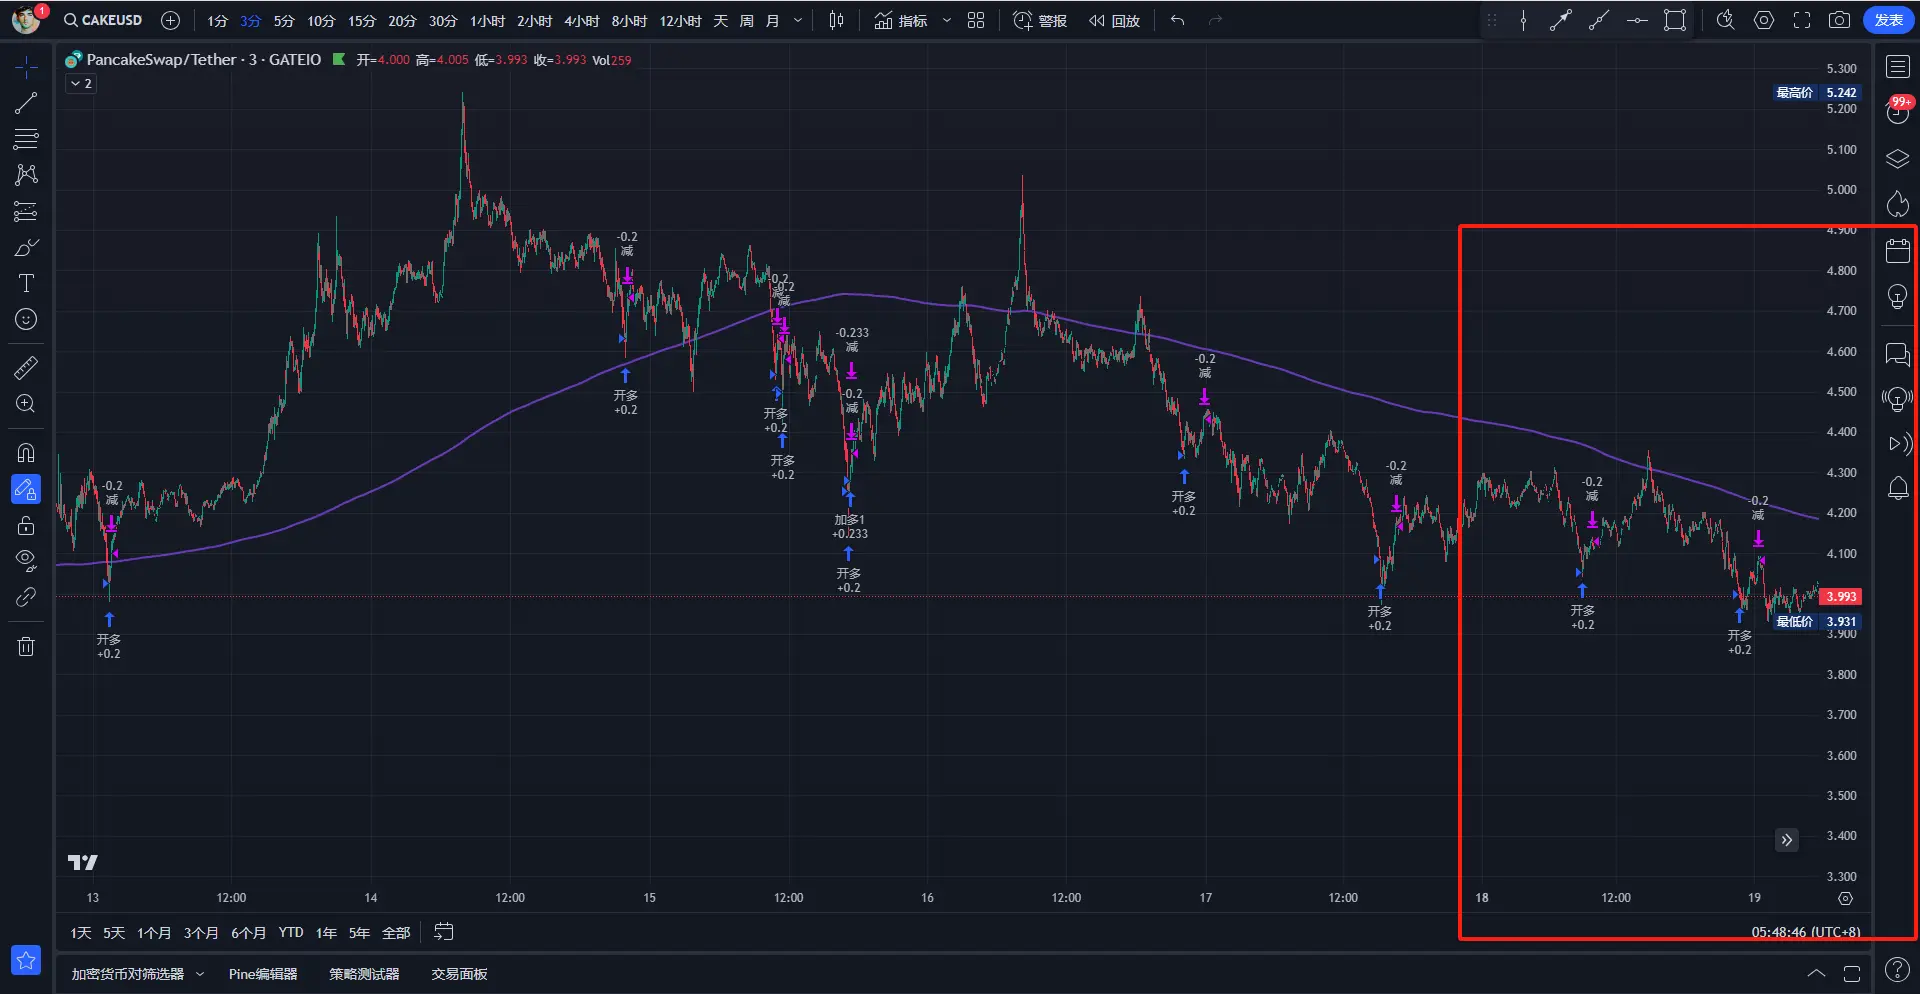Viewport: 1920px width, 994px height.
Task: Open the timezone clock 05:48:46 (UTC+8)
Action: click(1805, 932)
